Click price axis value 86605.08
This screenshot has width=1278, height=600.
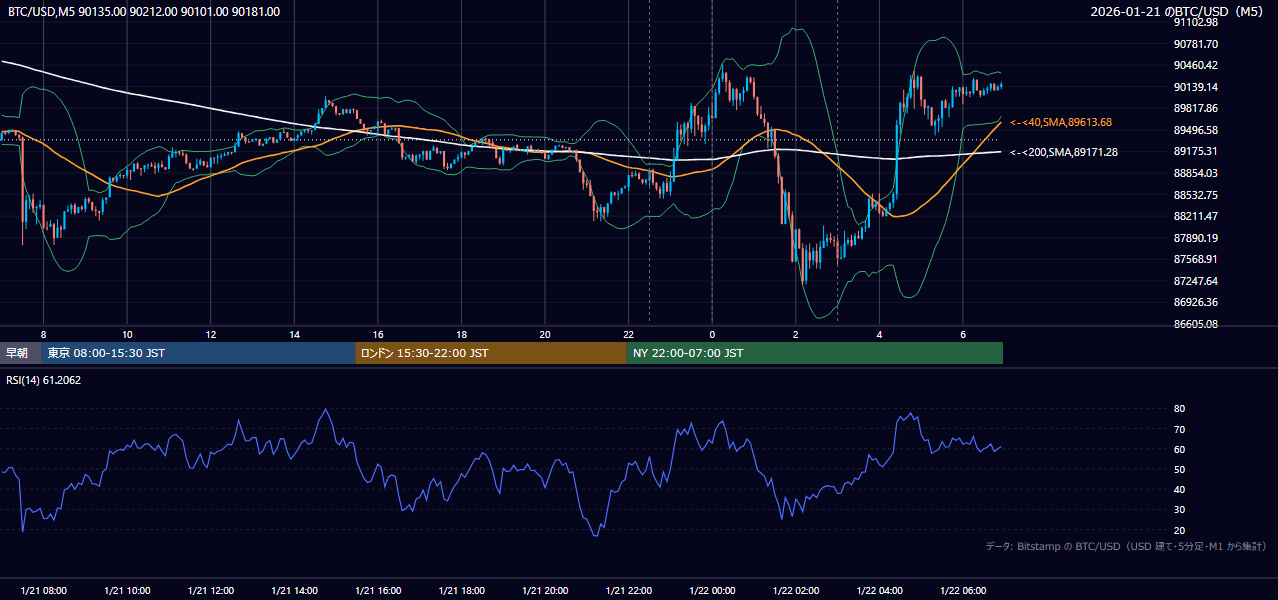1196,324
